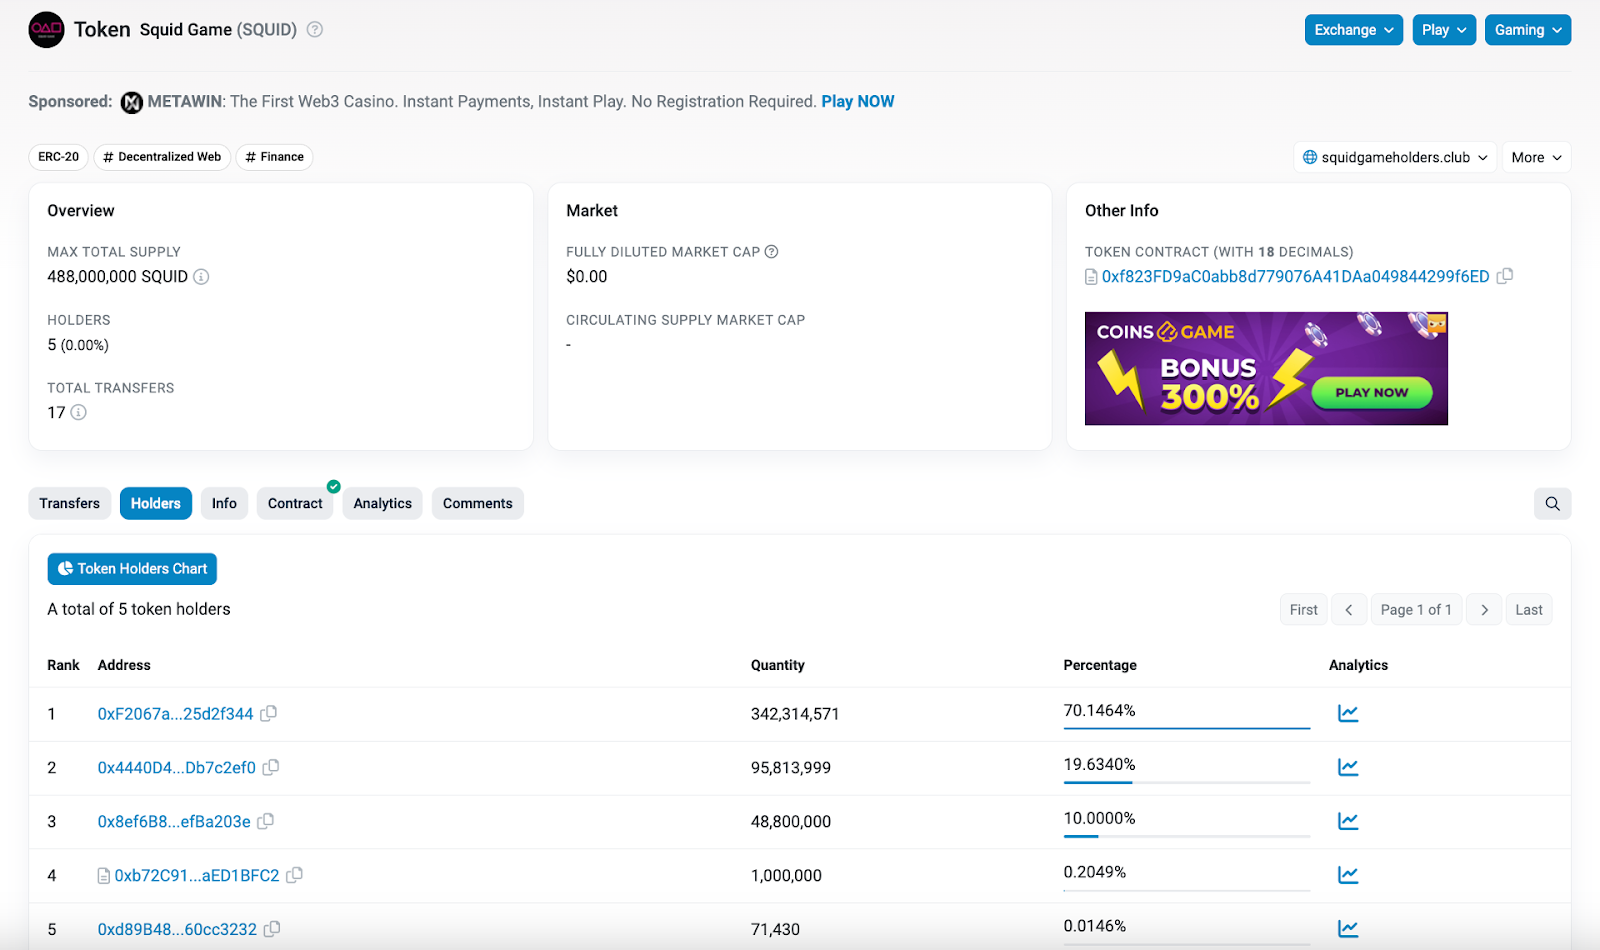Image resolution: width=1600 pixels, height=950 pixels.
Task: Click the percentage bar under 70.1464%
Action: (x=1186, y=730)
